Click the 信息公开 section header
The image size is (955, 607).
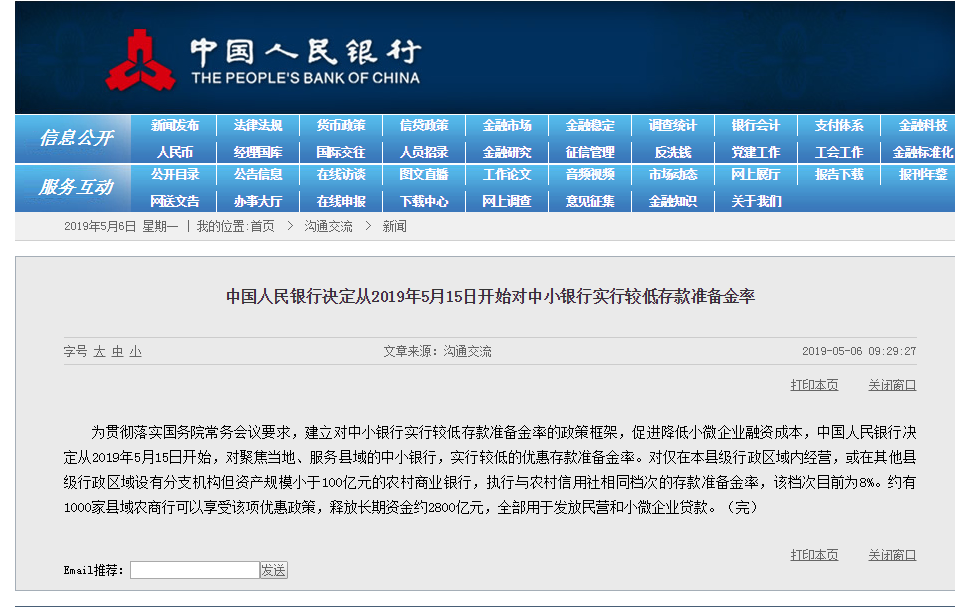[x=76, y=138]
